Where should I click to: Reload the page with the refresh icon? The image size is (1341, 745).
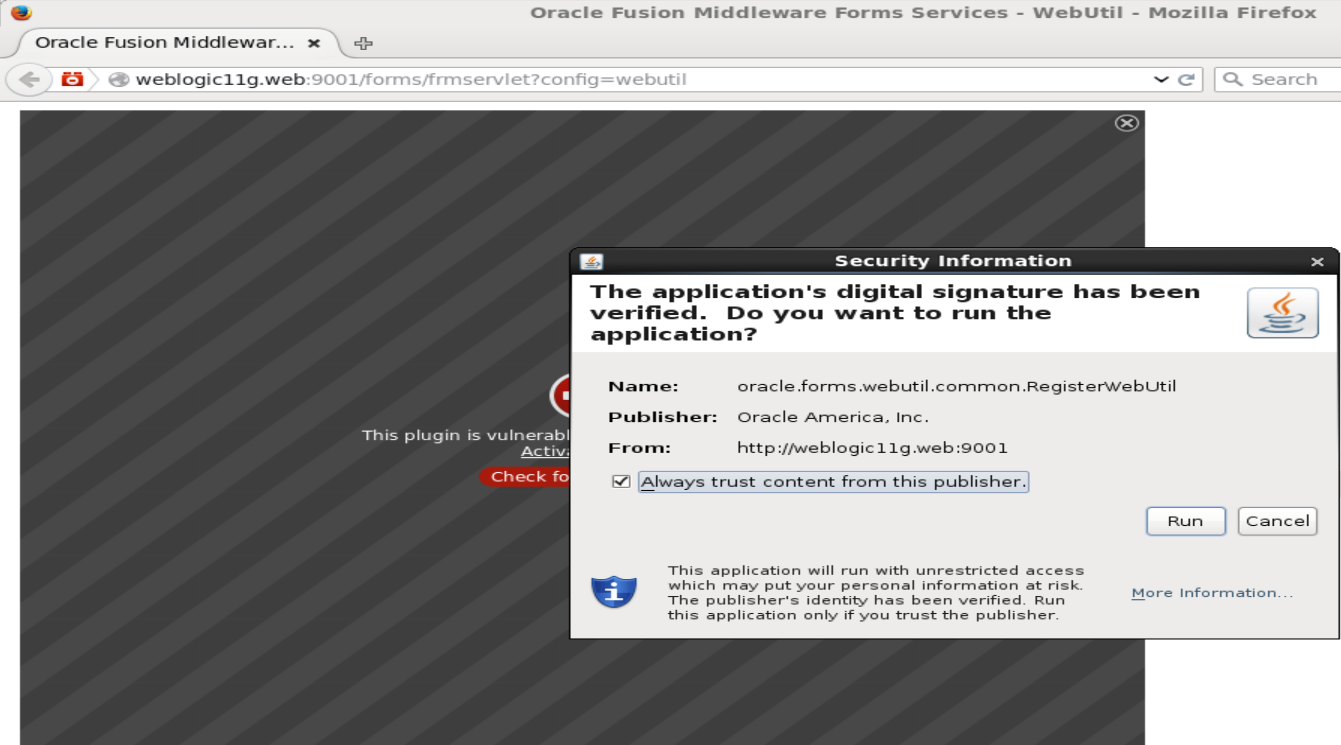point(1186,79)
